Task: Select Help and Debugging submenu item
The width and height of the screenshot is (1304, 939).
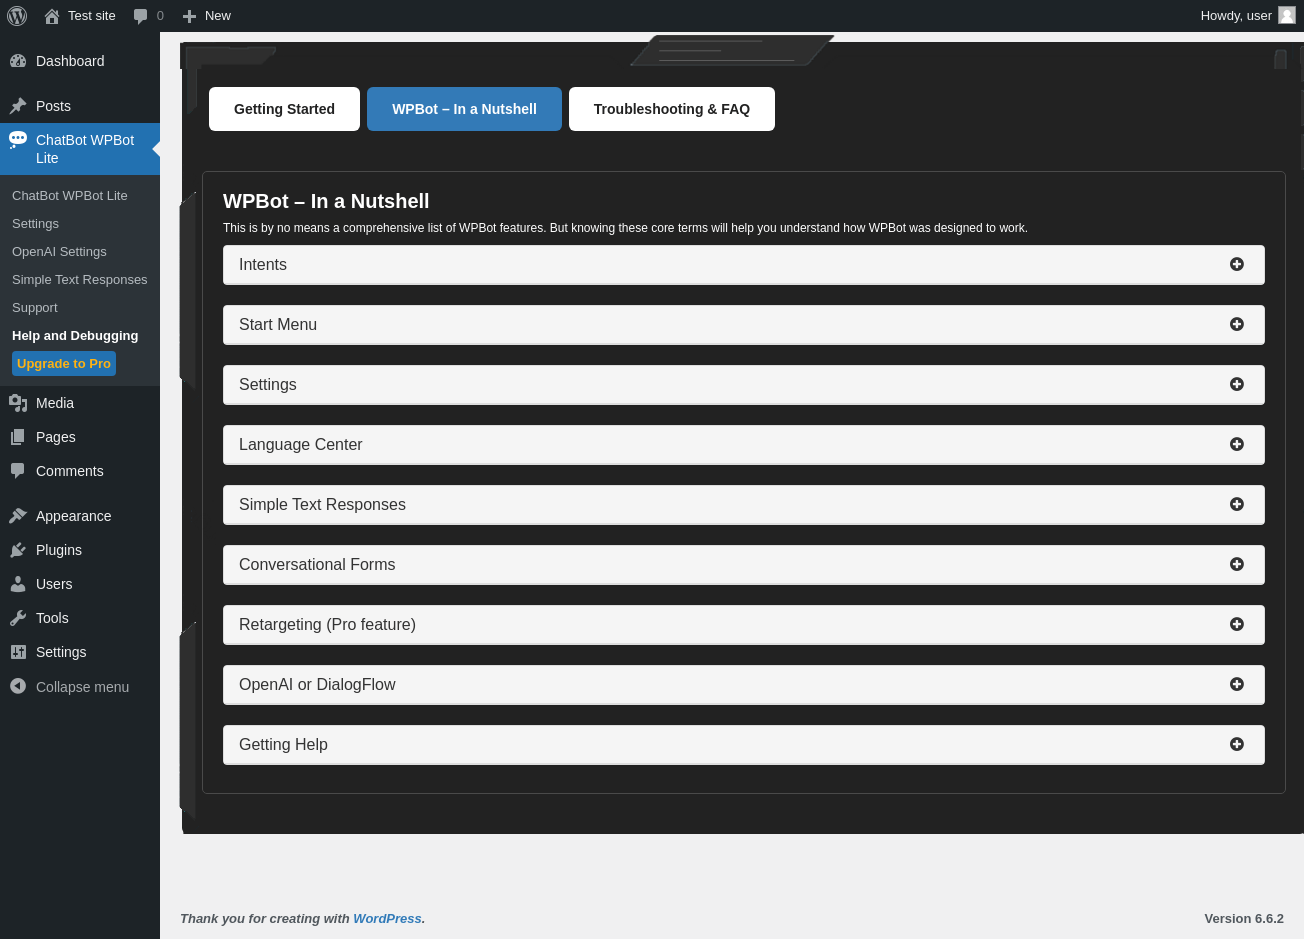Action: (x=75, y=336)
